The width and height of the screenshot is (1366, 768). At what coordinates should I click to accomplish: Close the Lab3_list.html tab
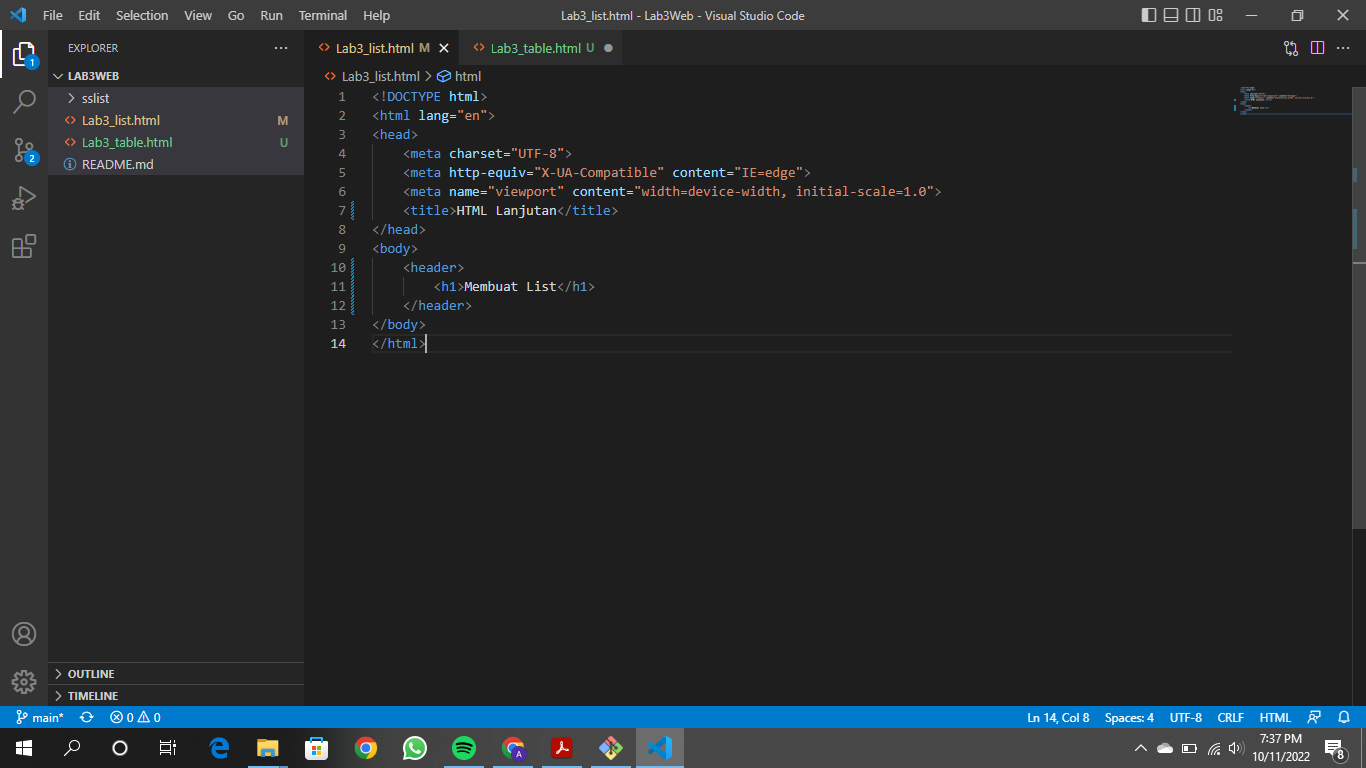444,48
